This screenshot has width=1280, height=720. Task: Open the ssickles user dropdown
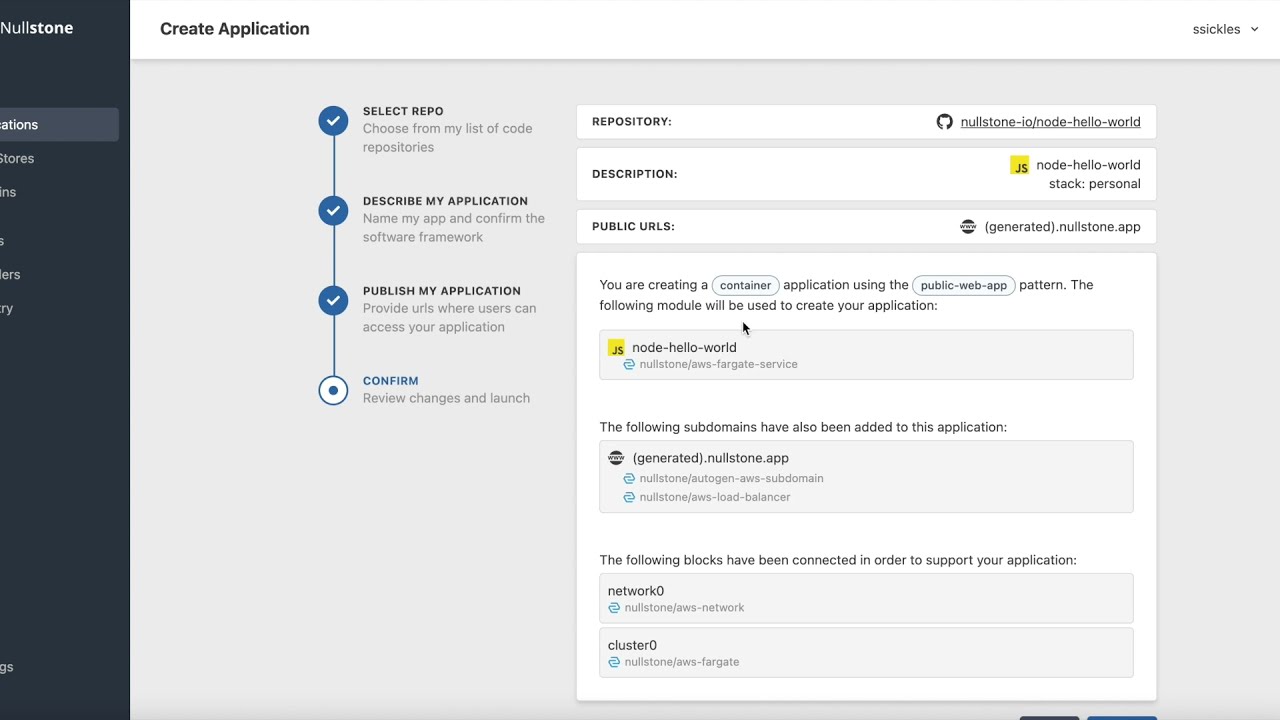[x=1224, y=29]
